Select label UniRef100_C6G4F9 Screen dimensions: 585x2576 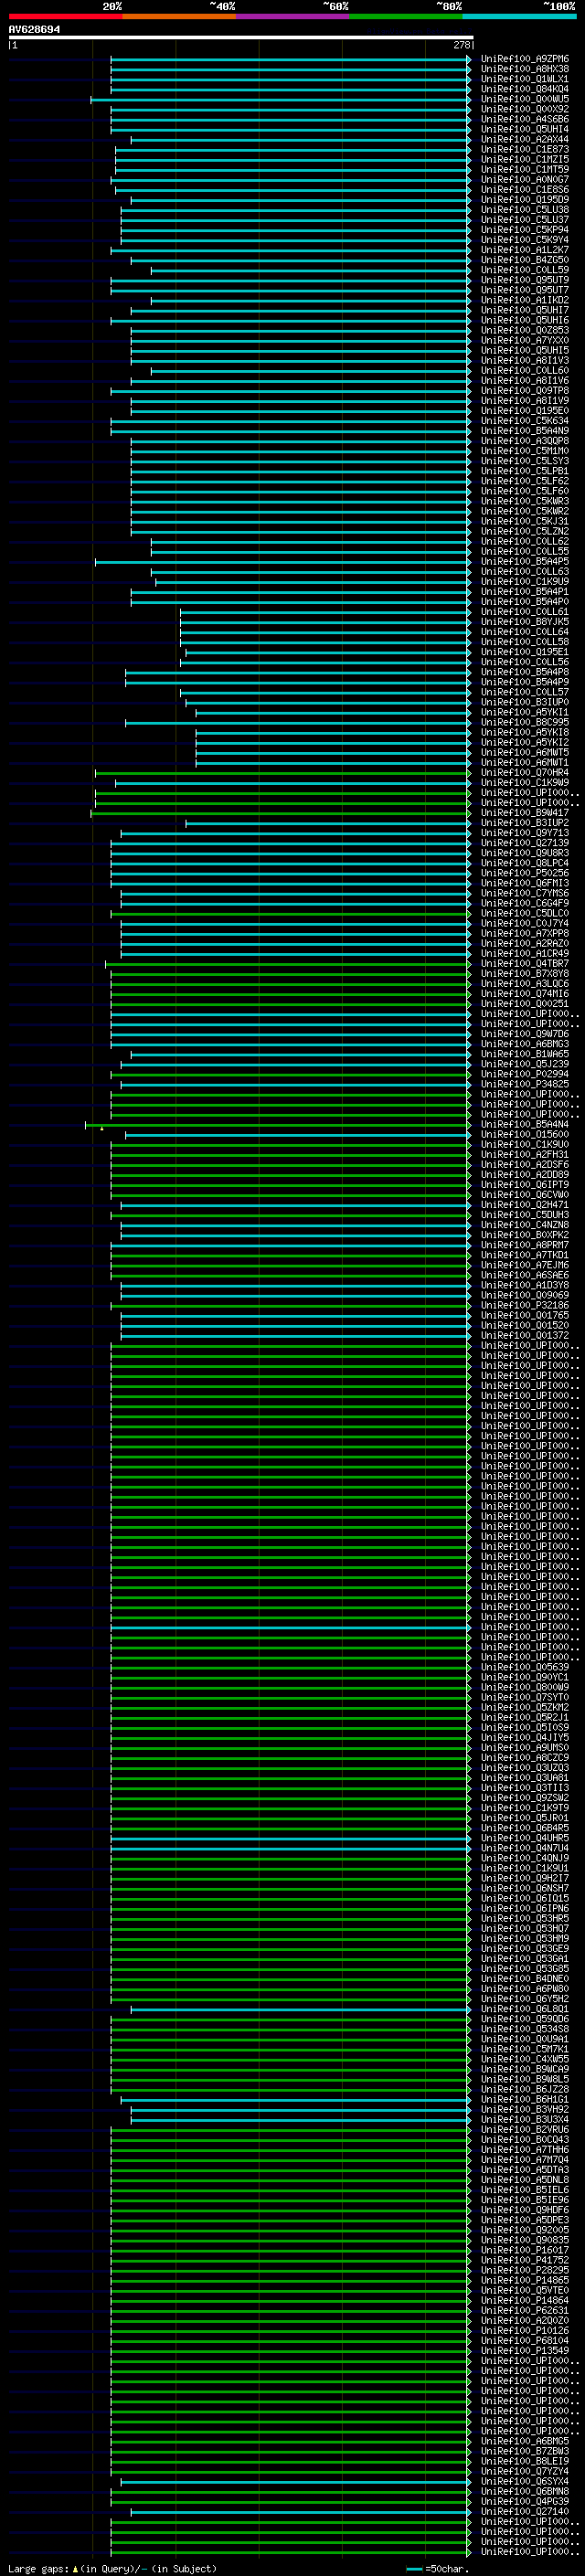point(525,903)
